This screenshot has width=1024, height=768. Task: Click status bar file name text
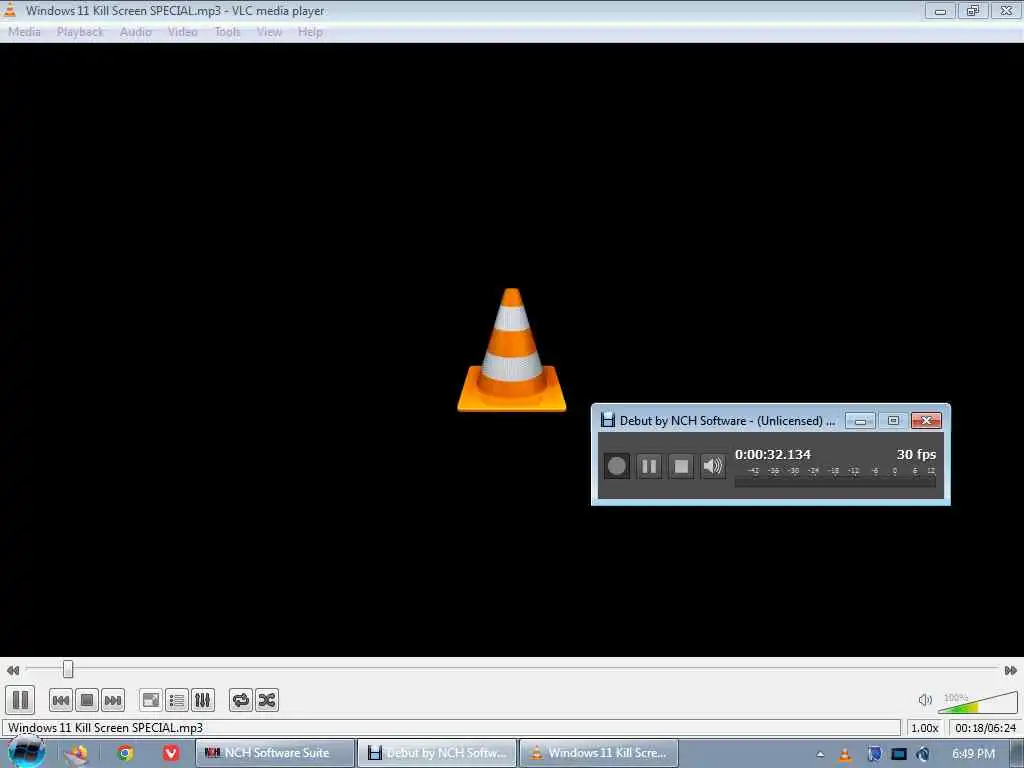point(105,728)
